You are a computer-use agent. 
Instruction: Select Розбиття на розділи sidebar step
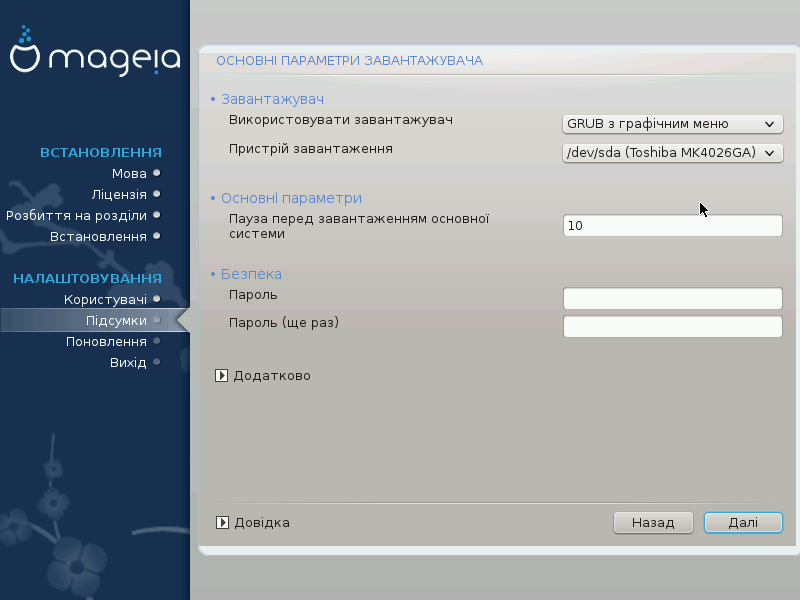click(x=76, y=215)
